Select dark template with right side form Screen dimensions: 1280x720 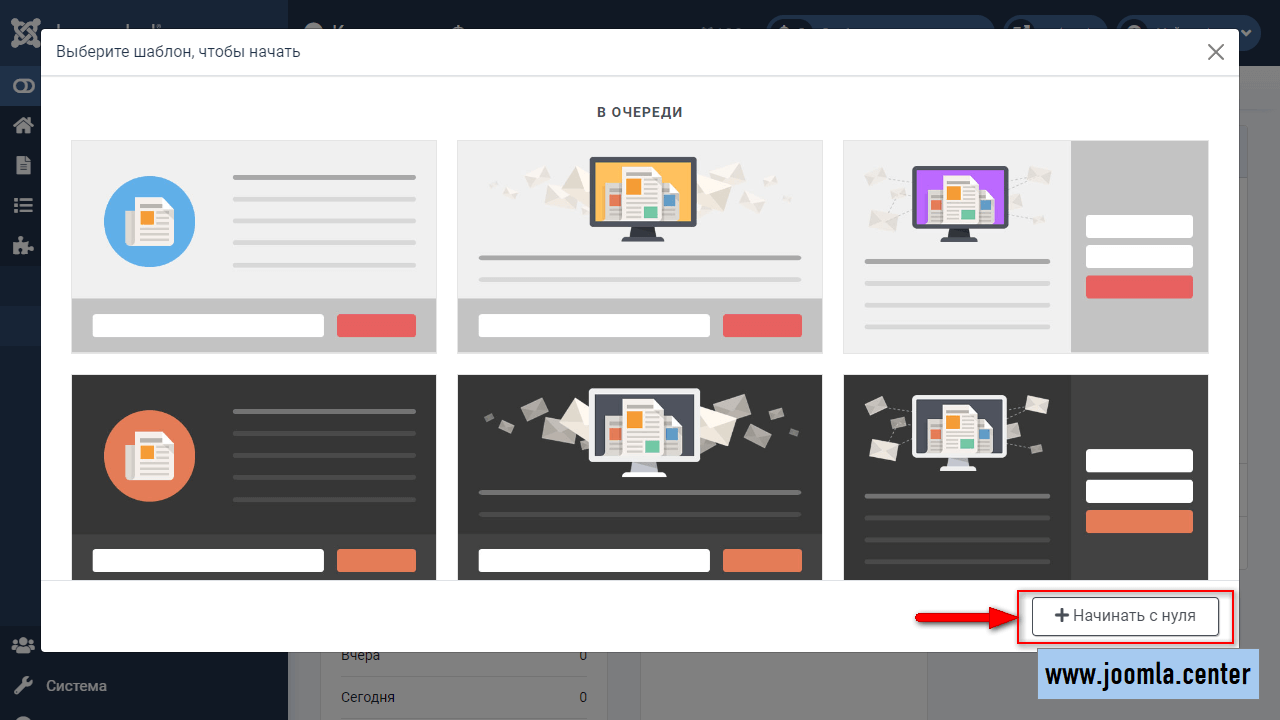(1025, 476)
